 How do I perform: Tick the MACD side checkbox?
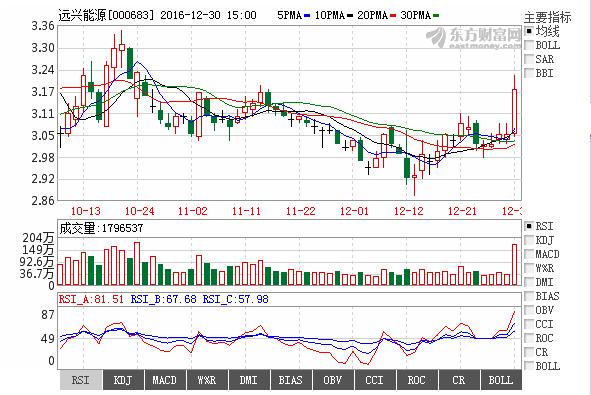(x=530, y=254)
